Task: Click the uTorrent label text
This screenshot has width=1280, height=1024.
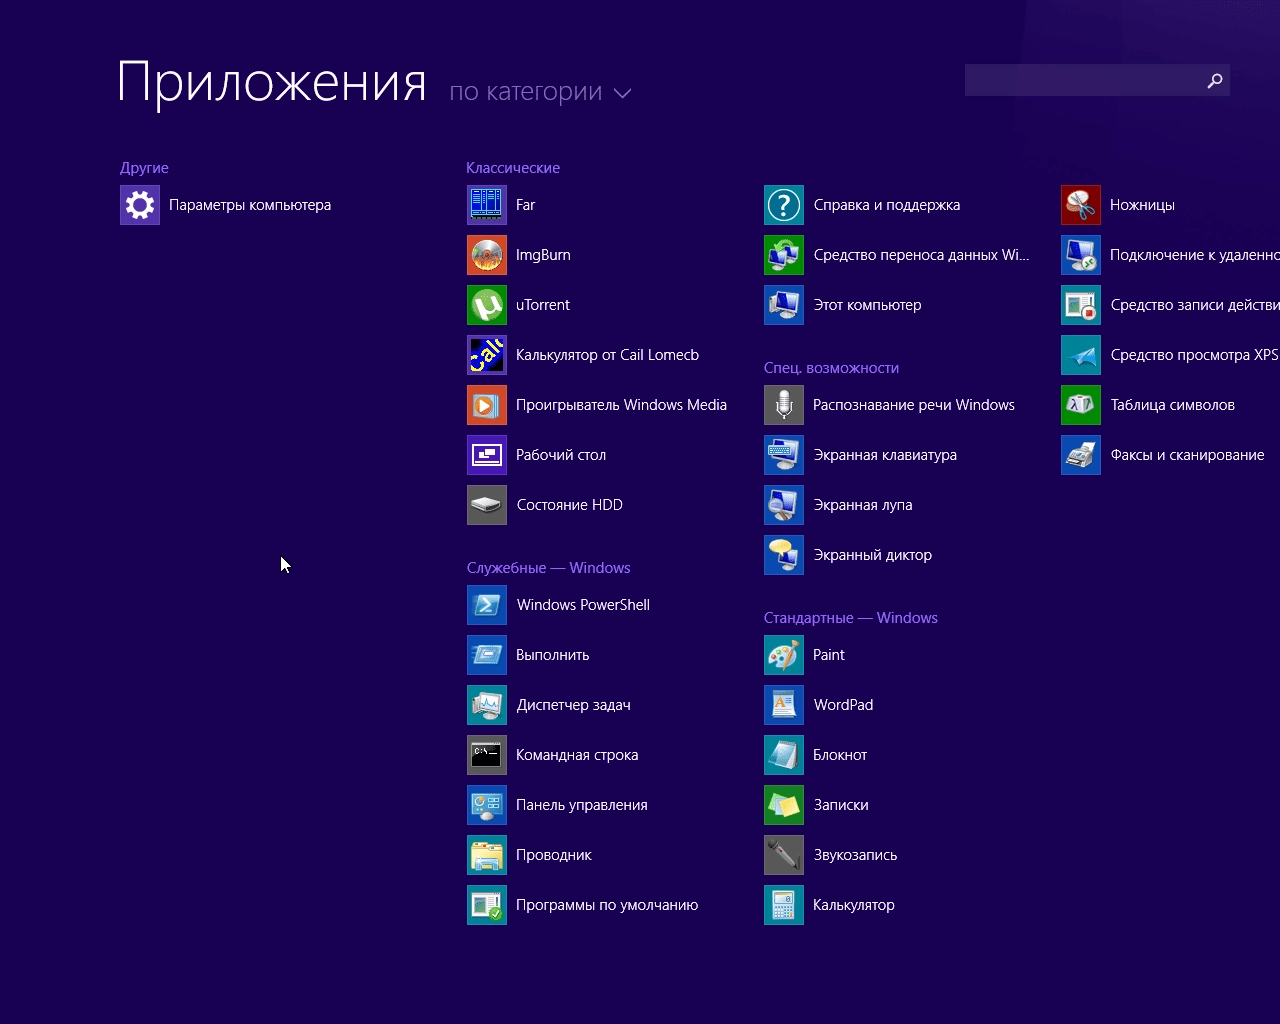Action: pyautogui.click(x=543, y=305)
